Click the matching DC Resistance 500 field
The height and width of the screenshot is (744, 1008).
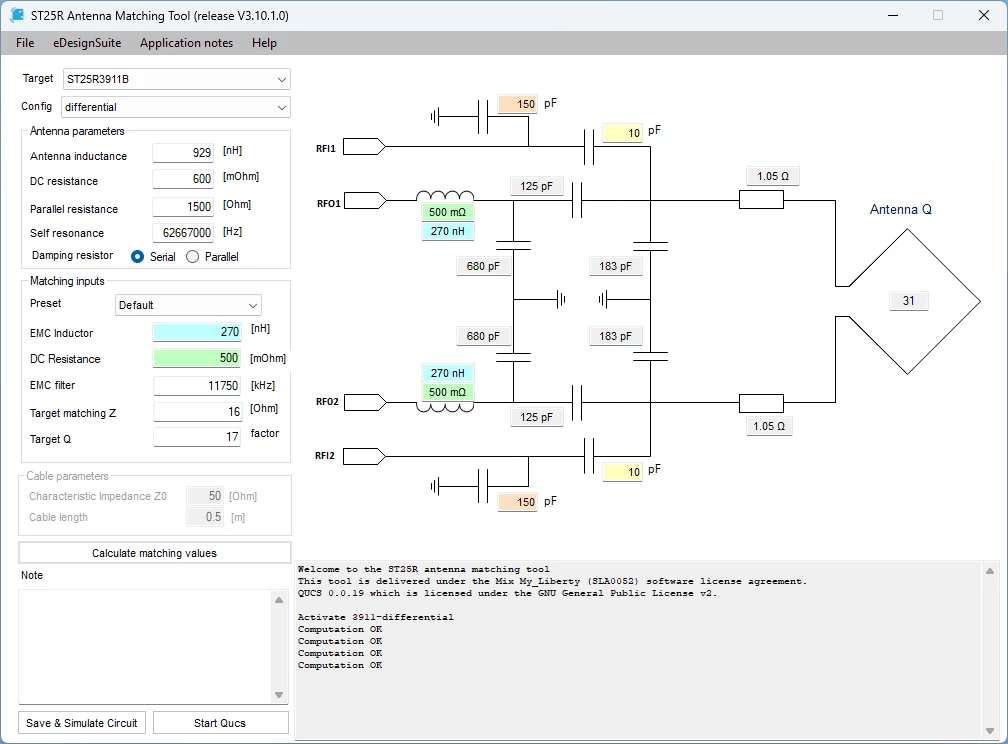197,358
